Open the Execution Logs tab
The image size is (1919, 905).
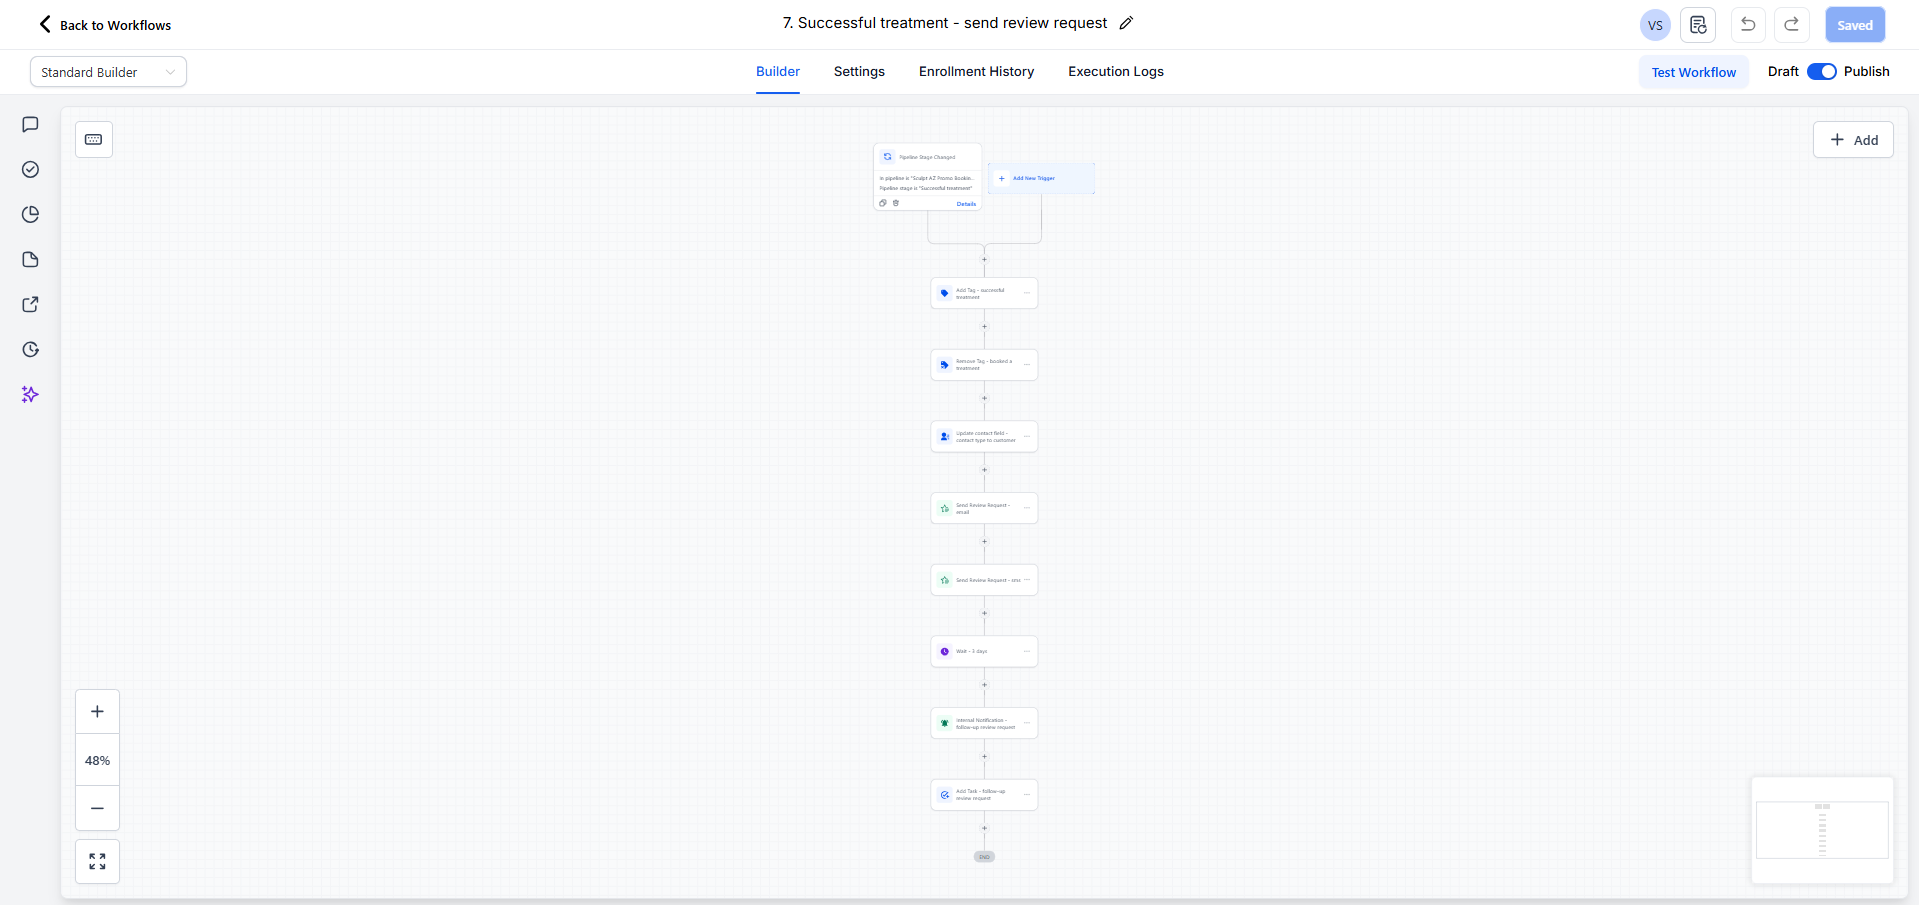coord(1115,72)
